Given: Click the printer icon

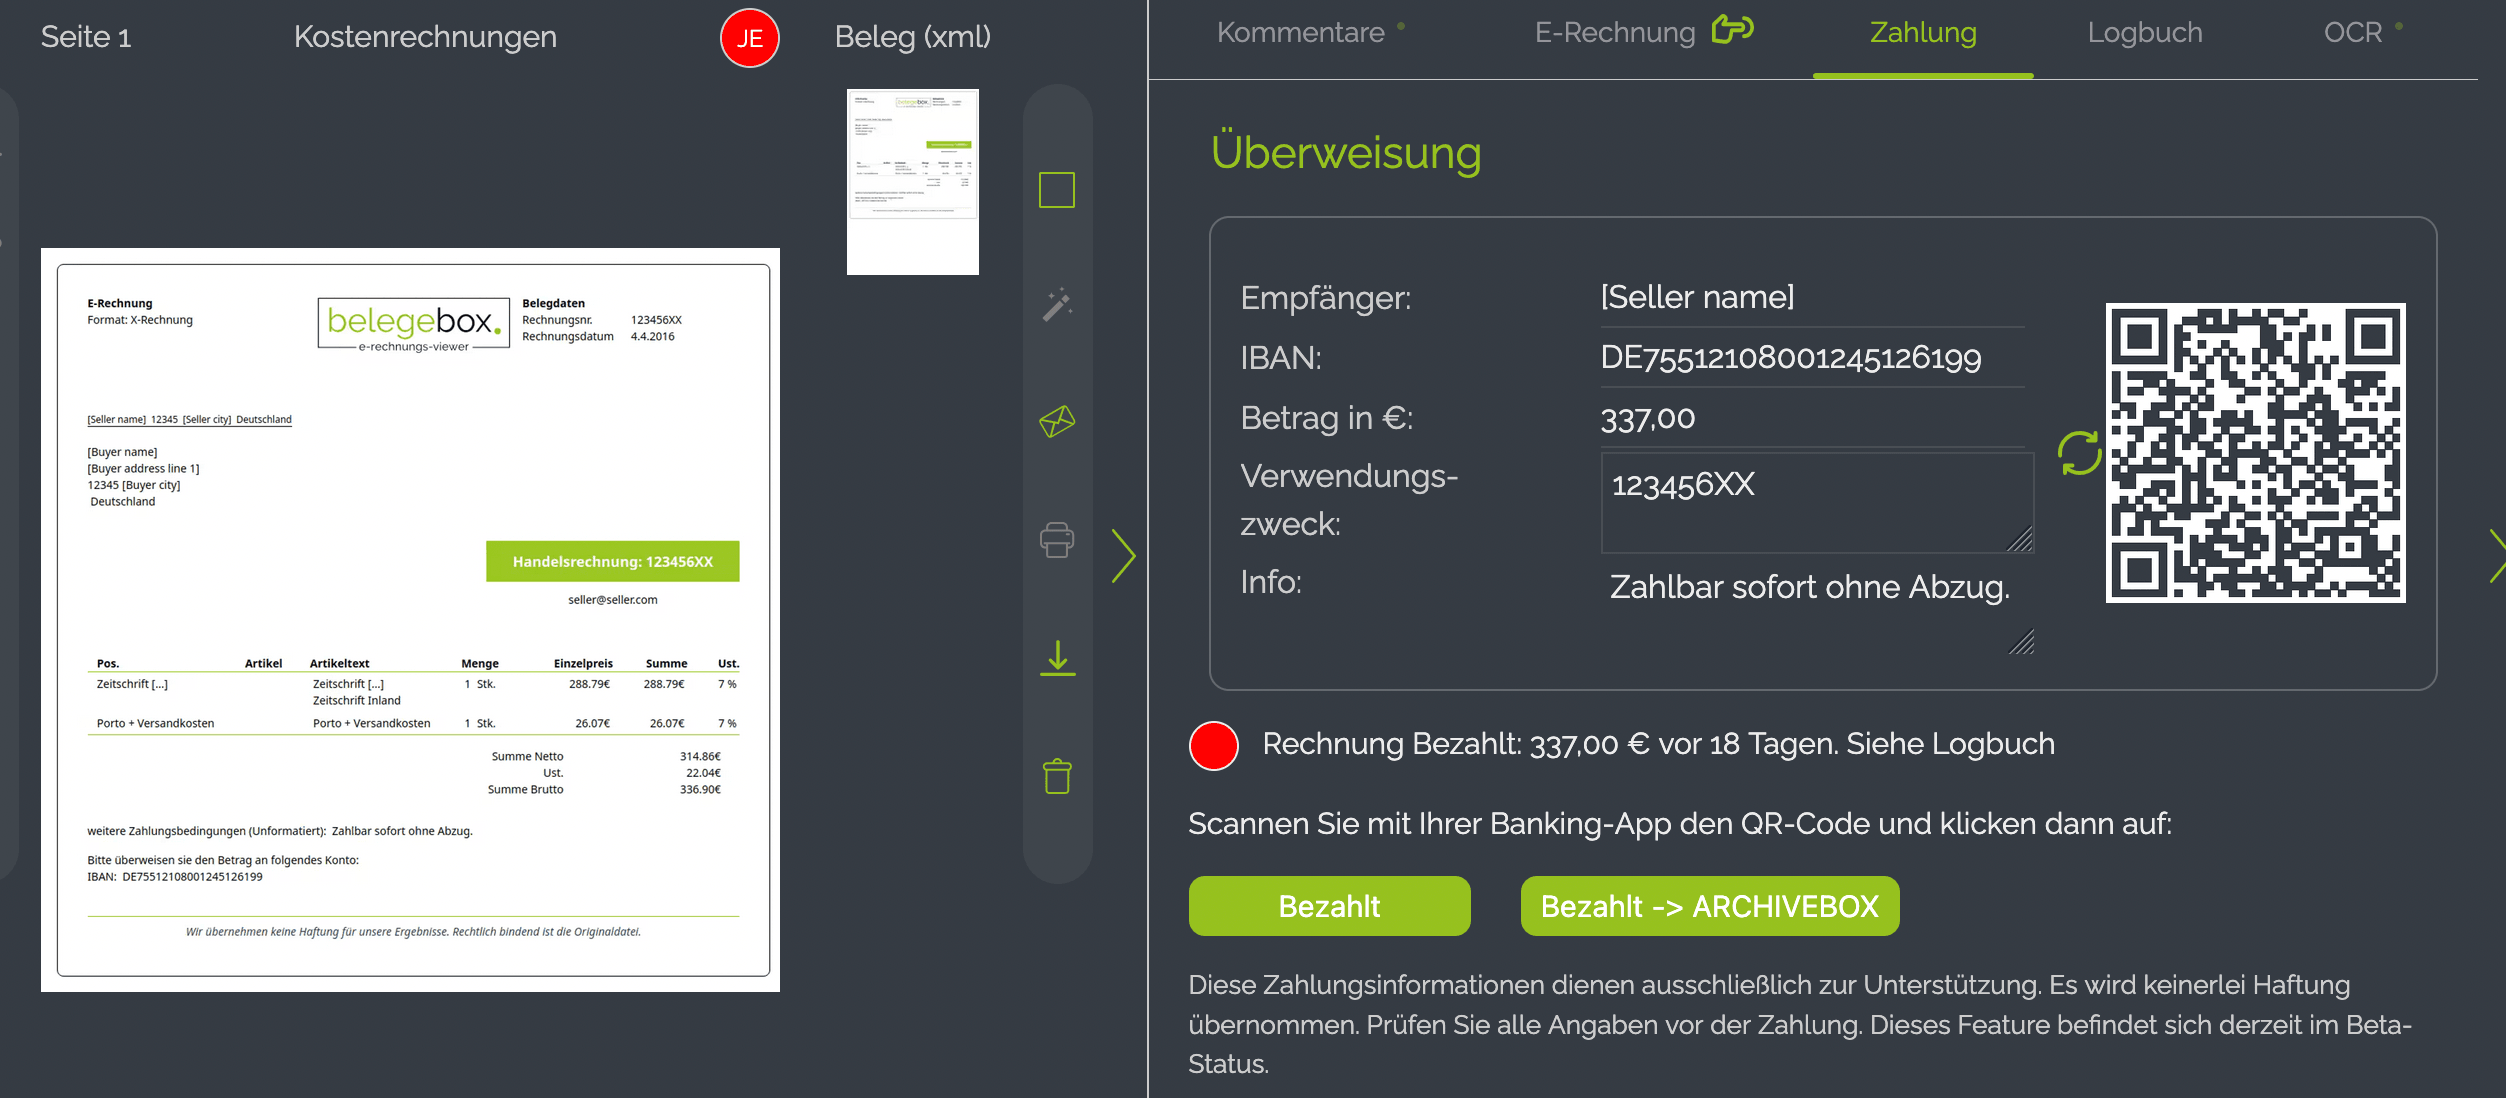Looking at the screenshot, I should pyautogui.click(x=1056, y=540).
